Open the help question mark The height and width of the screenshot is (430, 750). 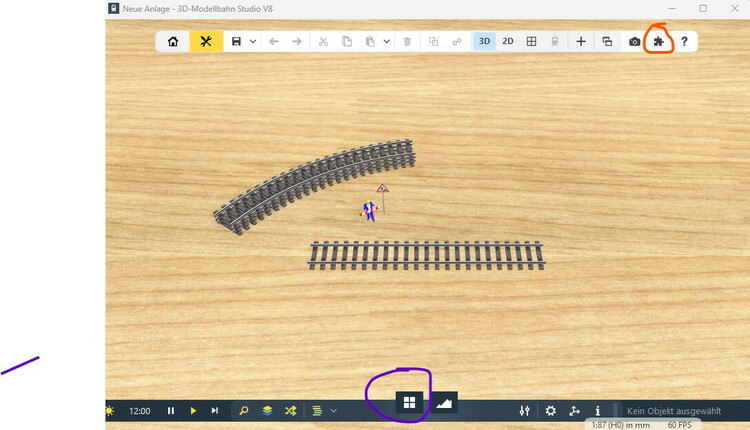point(684,42)
